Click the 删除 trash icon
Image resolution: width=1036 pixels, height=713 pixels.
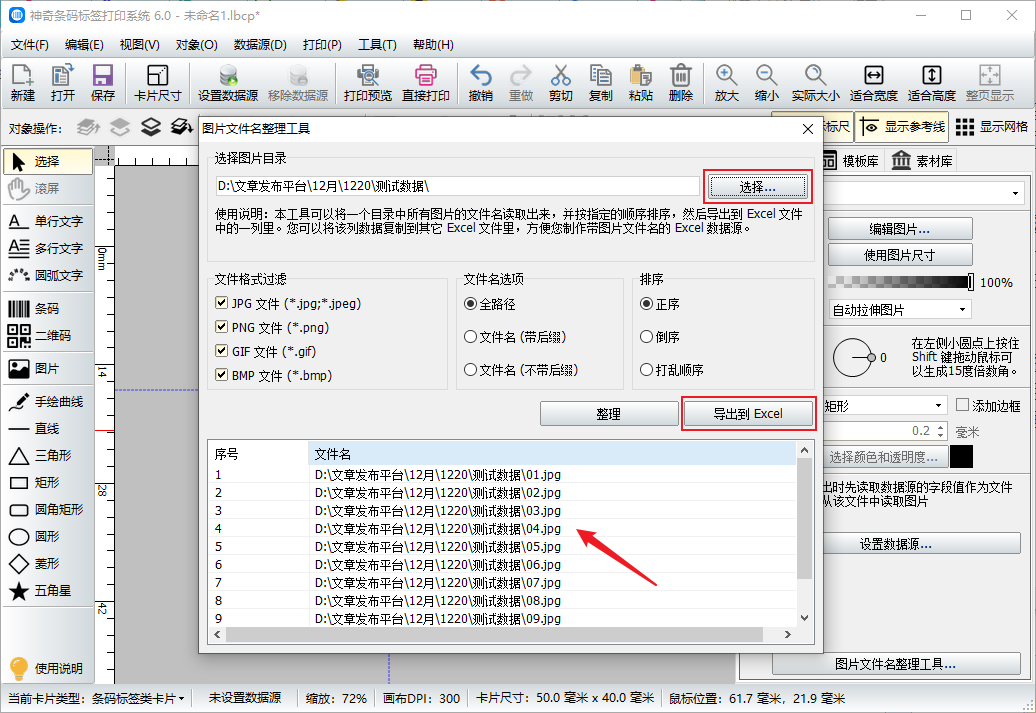[x=681, y=83]
